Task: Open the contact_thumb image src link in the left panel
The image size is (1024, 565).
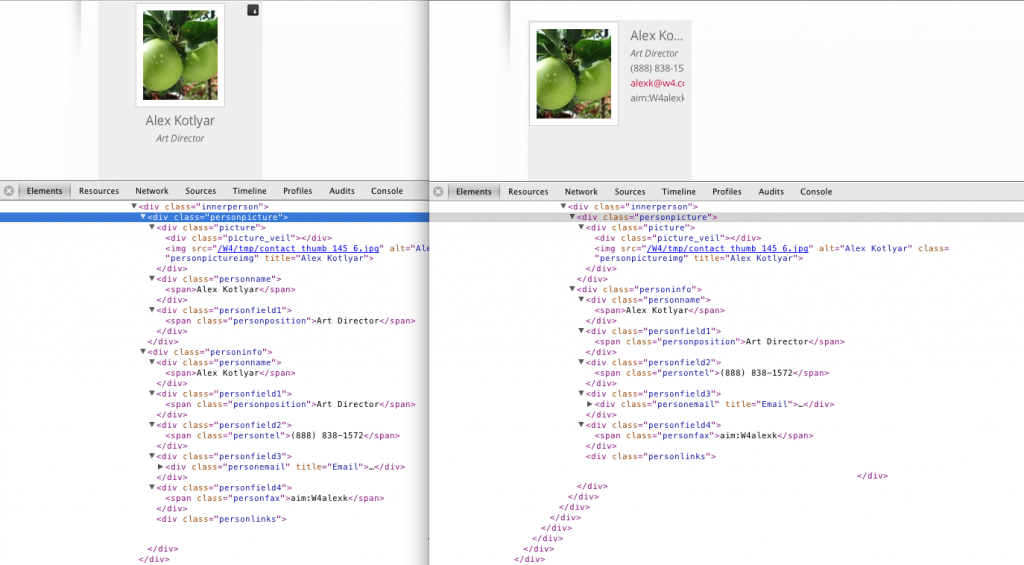Action: [x=299, y=248]
